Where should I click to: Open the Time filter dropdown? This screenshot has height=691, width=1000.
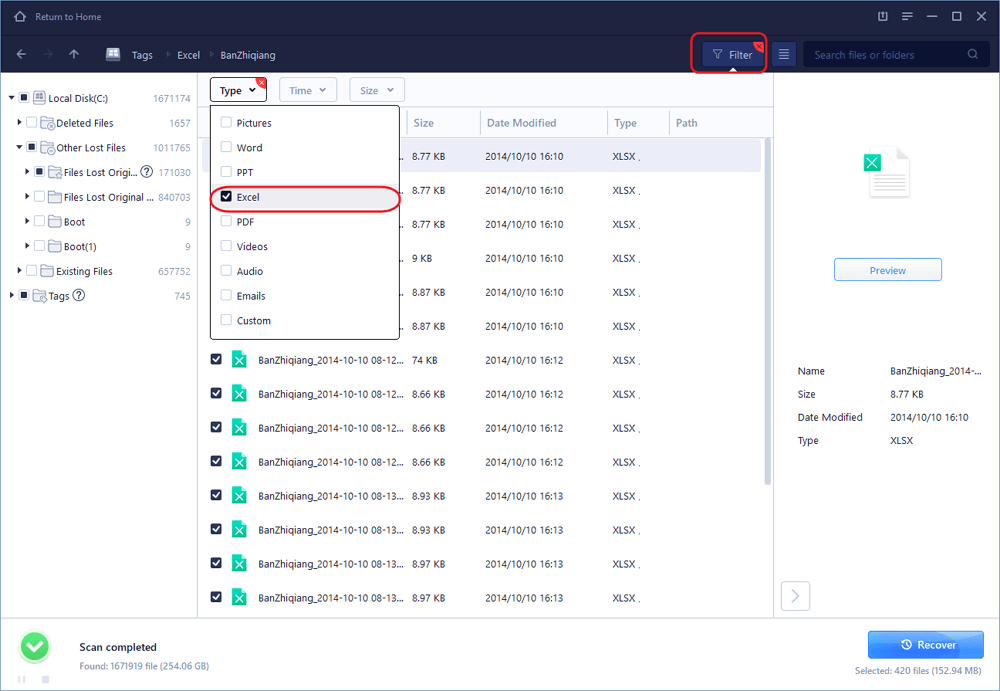pyautogui.click(x=308, y=91)
